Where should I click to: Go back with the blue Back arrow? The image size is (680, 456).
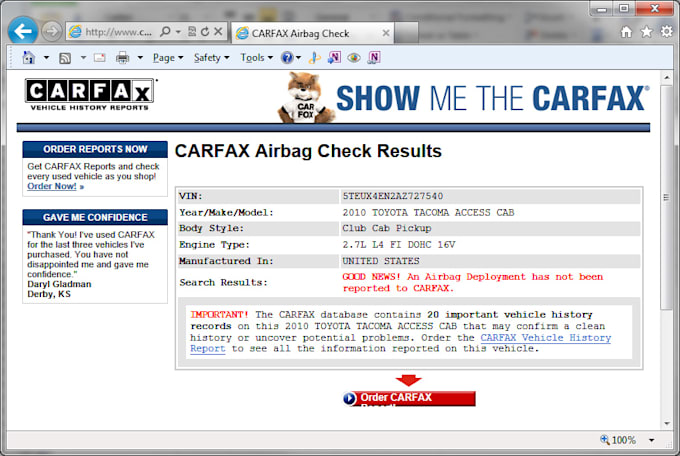[23, 31]
